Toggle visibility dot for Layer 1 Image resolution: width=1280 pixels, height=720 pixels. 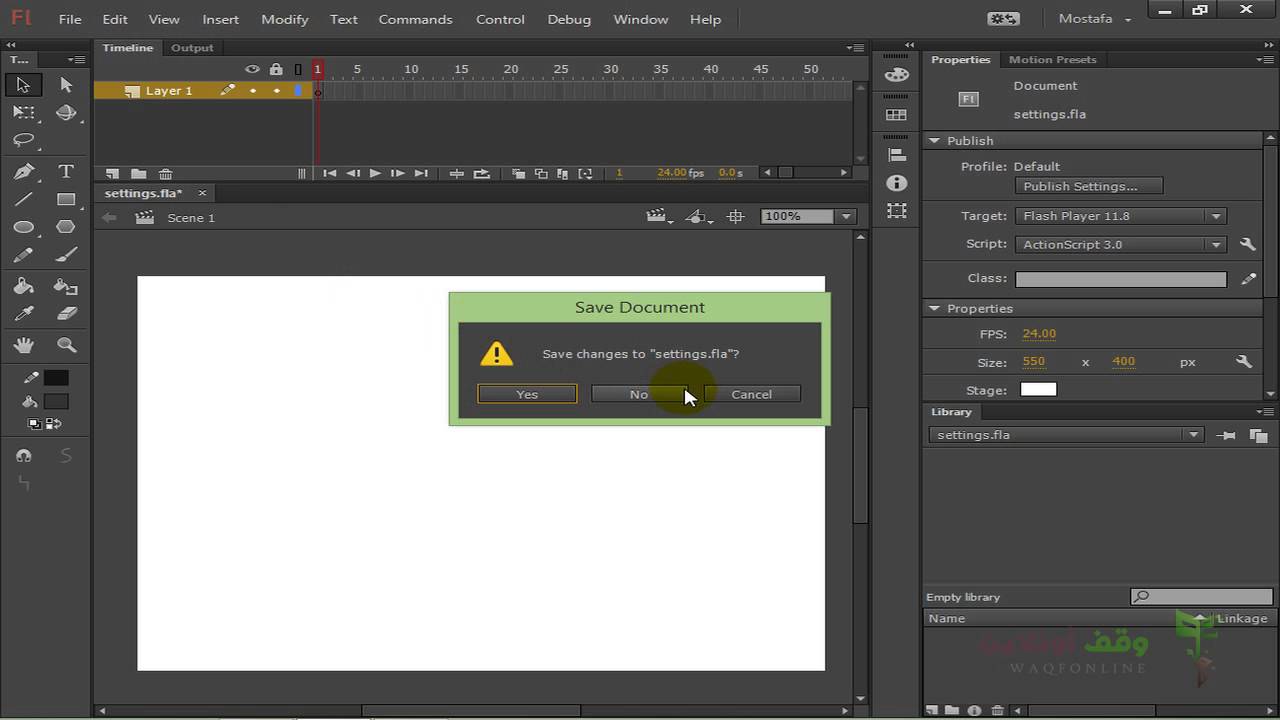pyautogui.click(x=253, y=91)
